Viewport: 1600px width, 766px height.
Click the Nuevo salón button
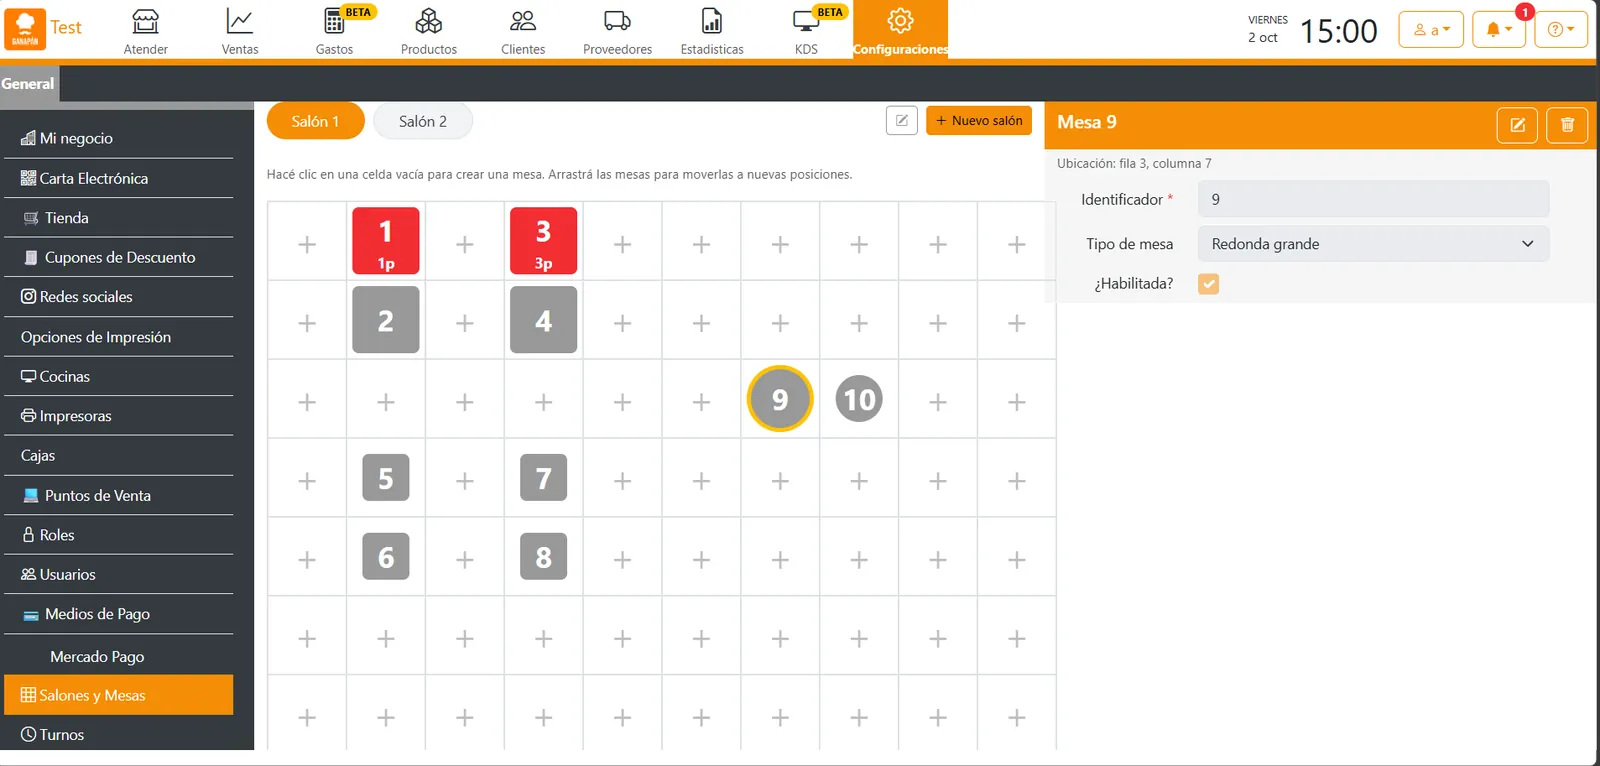coord(979,121)
